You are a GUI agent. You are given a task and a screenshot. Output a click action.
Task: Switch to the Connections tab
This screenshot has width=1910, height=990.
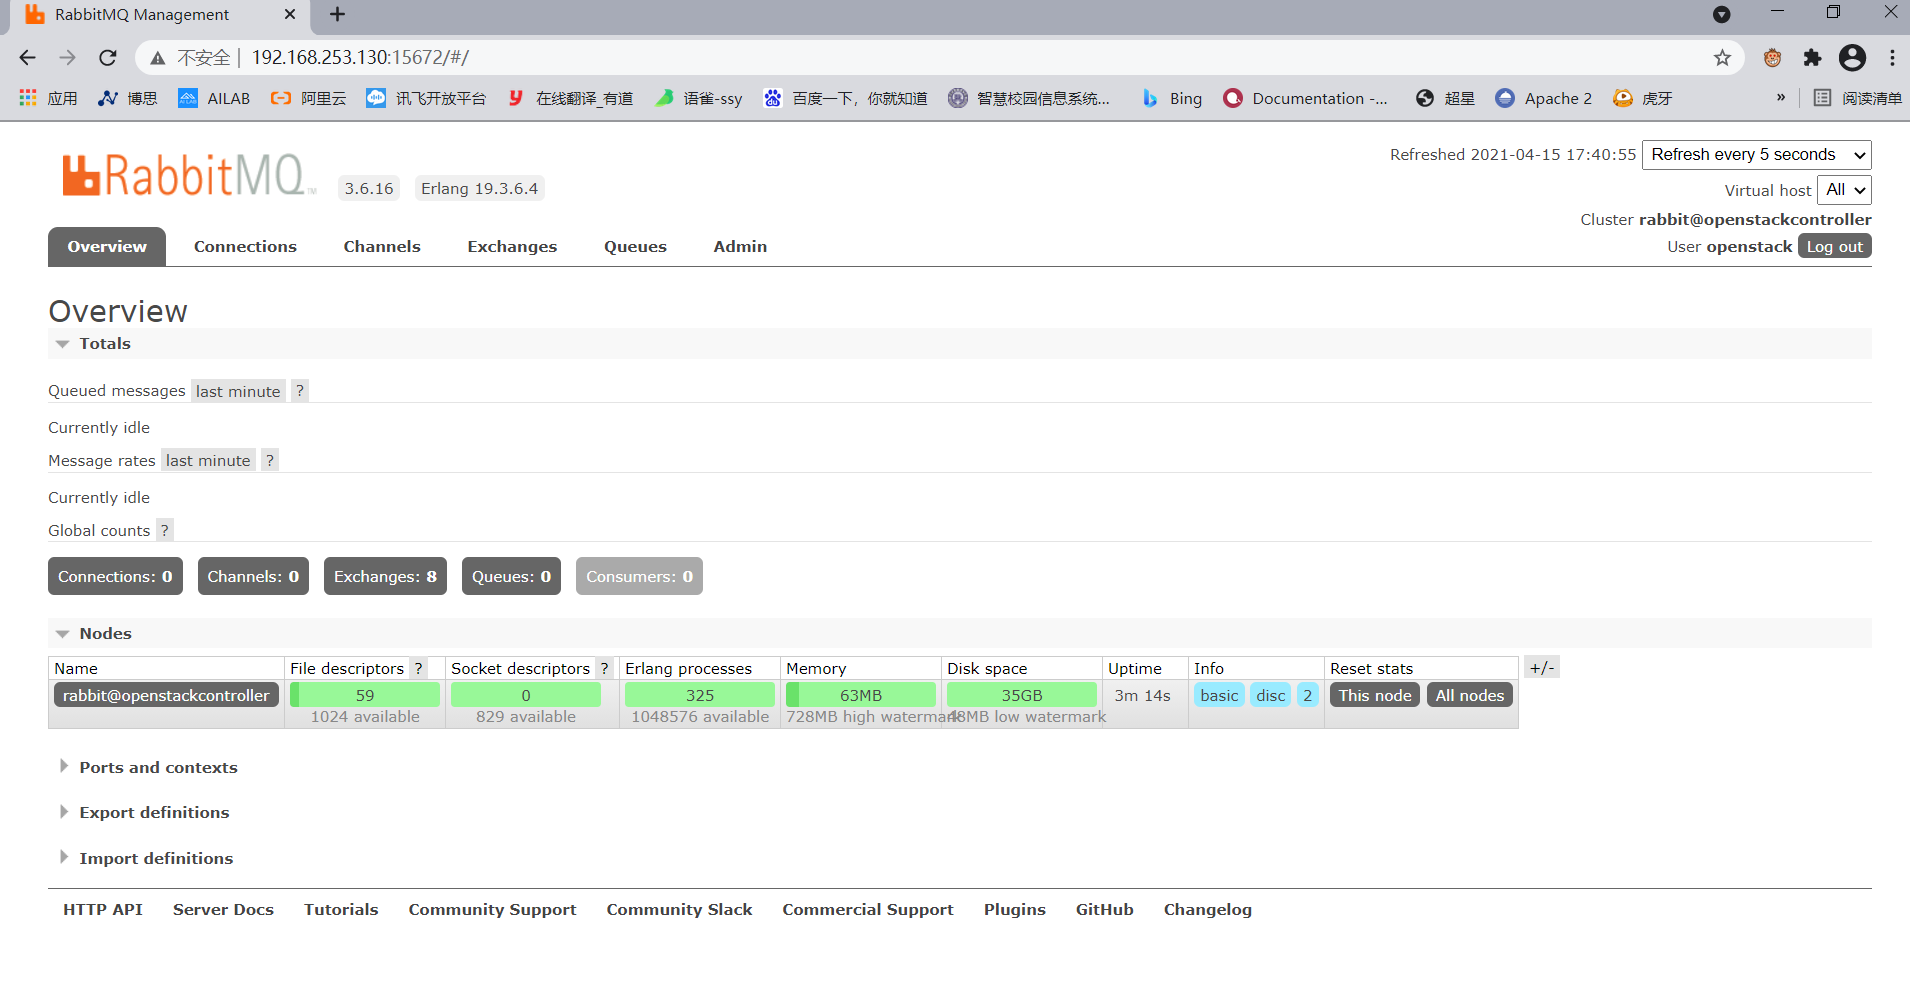(245, 247)
